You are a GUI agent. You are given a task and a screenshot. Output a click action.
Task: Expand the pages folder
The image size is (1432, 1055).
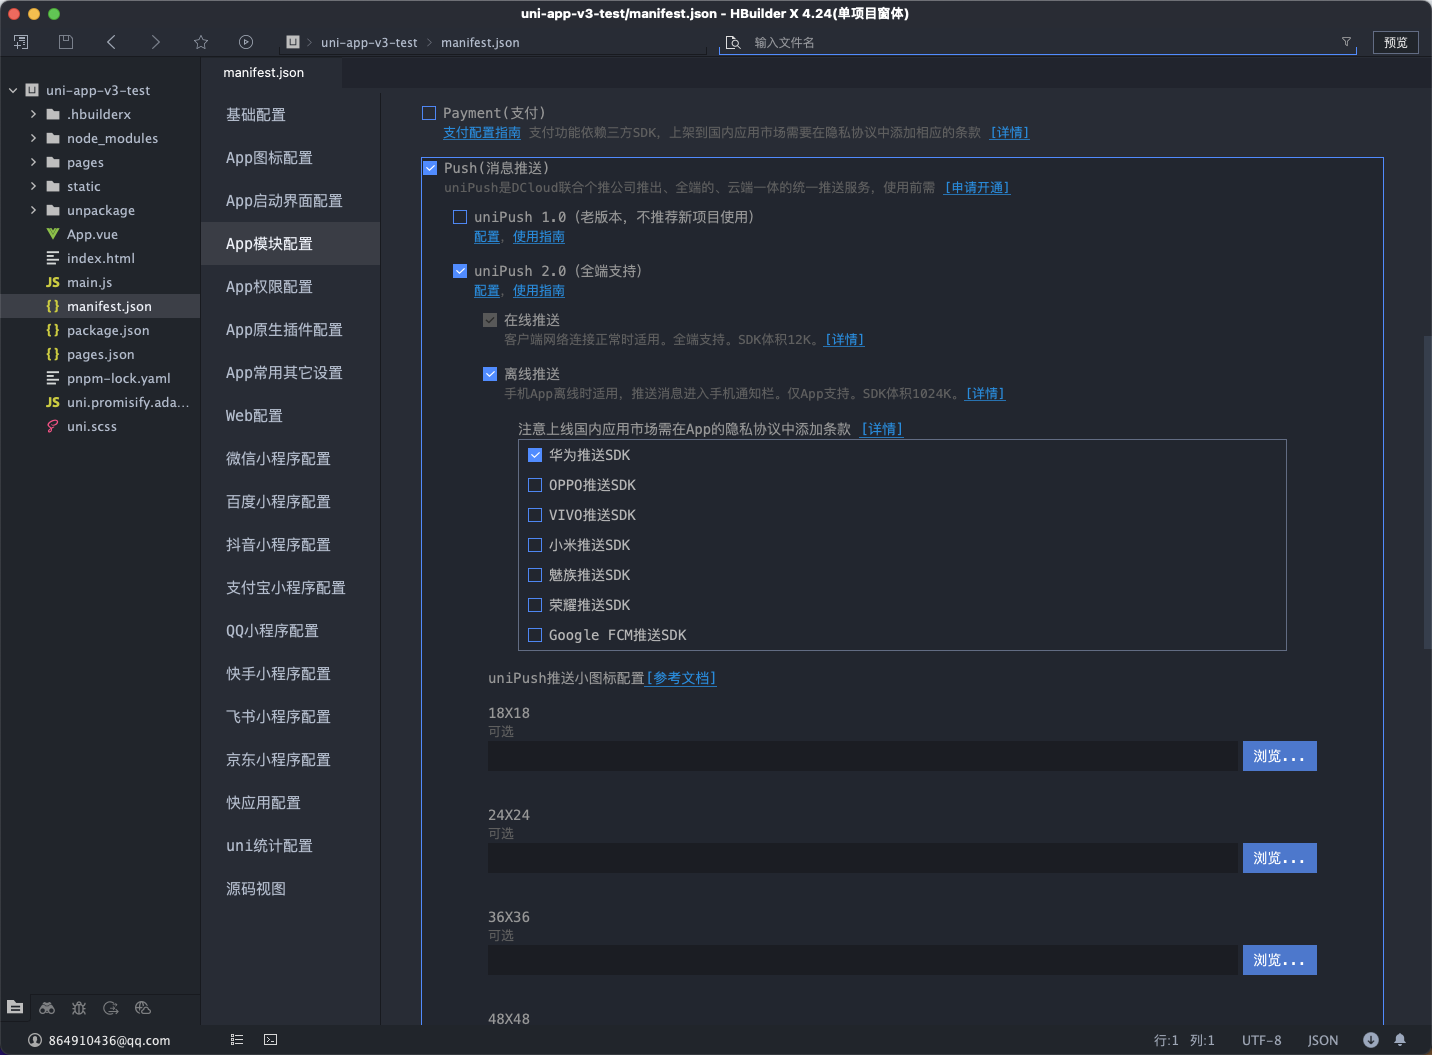33,162
